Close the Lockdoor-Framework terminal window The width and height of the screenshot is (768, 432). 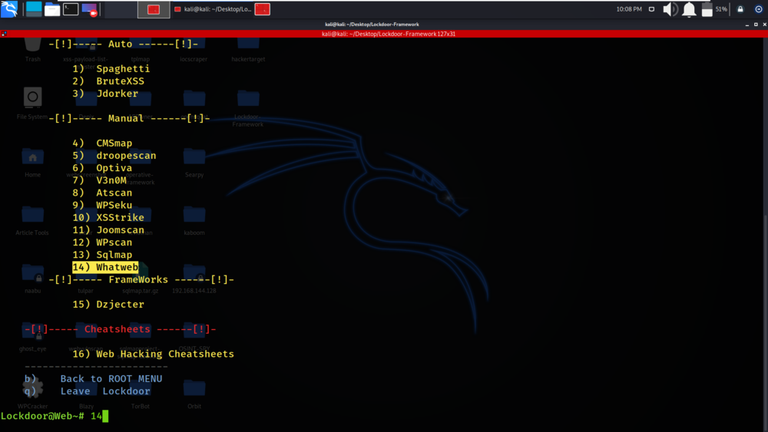click(764, 24)
